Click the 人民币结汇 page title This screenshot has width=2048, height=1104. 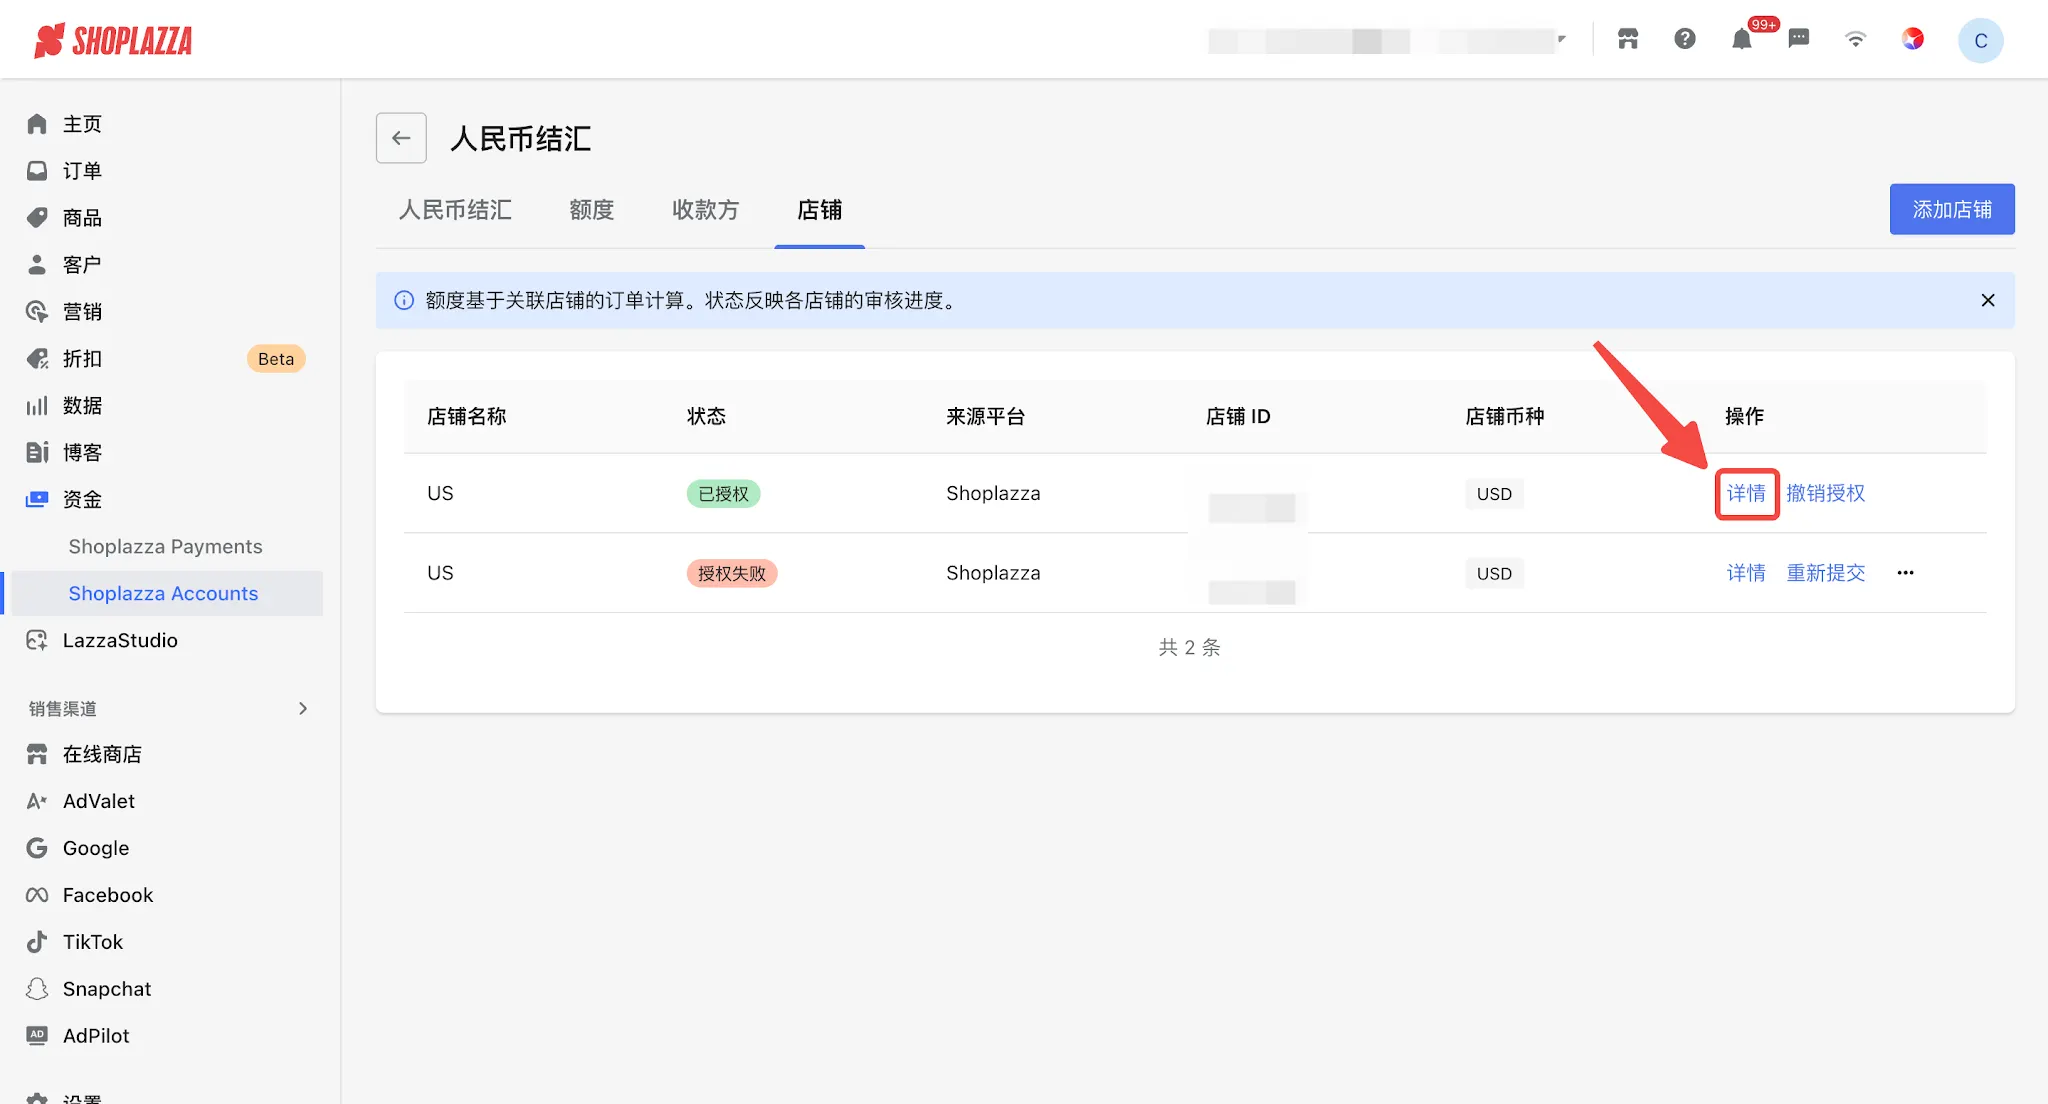click(521, 138)
